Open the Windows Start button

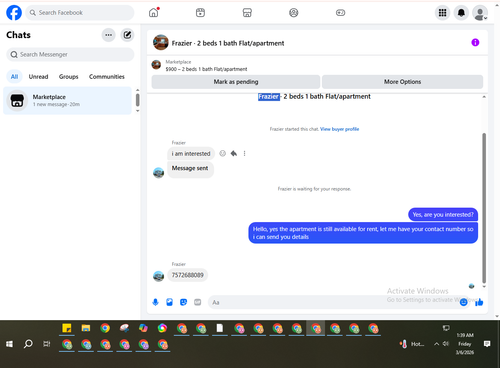[9, 344]
